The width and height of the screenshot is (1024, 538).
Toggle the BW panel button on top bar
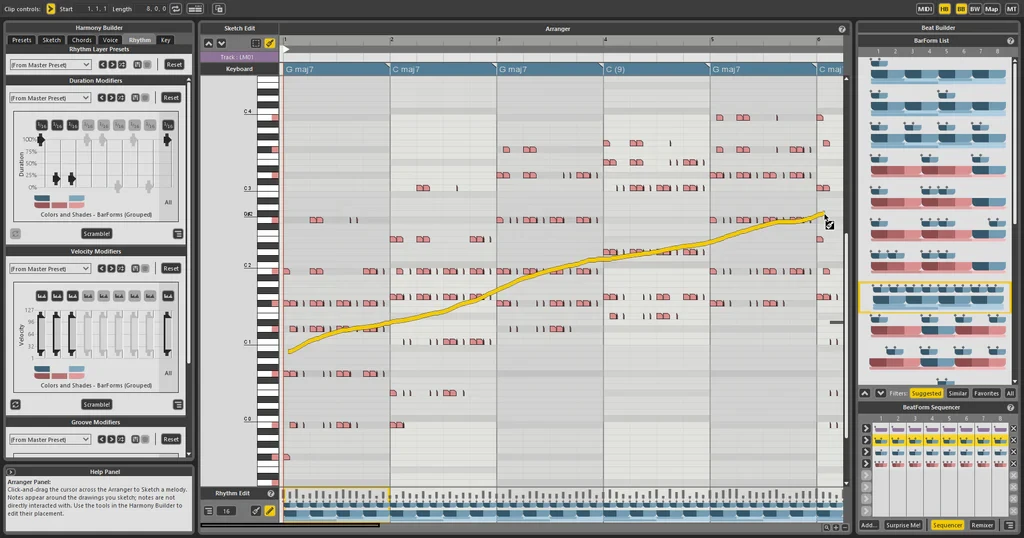(975, 9)
